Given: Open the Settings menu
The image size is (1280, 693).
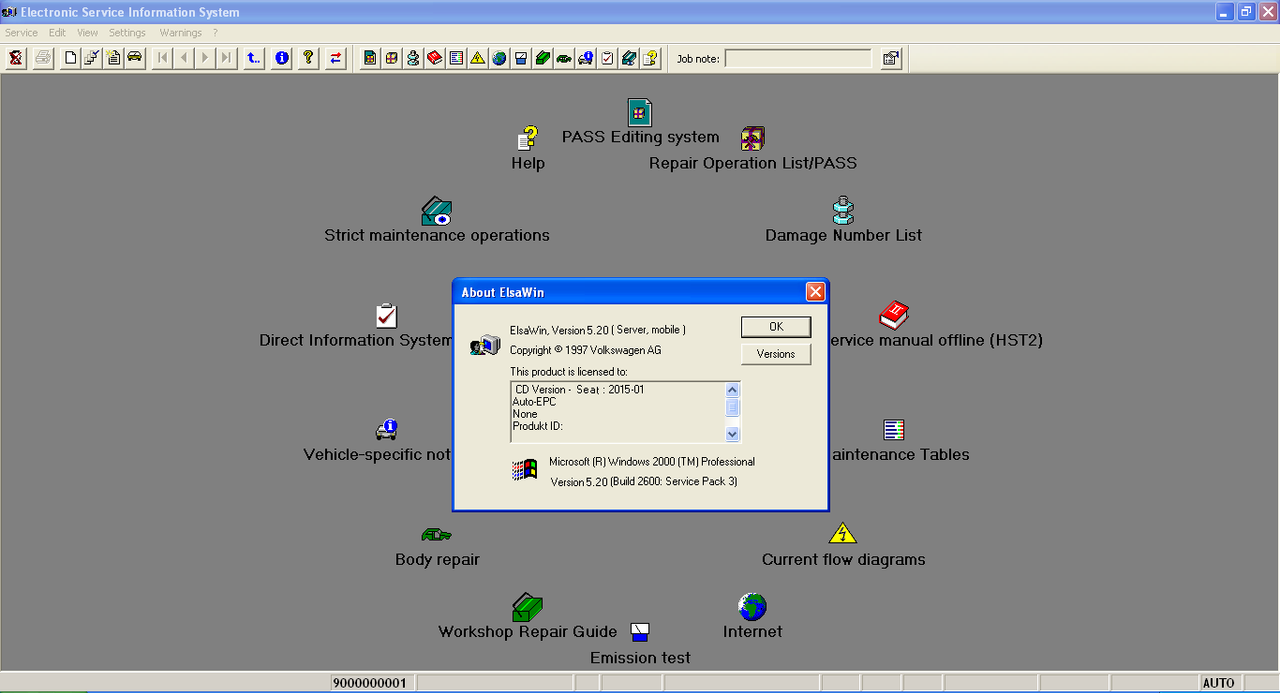Looking at the screenshot, I should coord(127,33).
